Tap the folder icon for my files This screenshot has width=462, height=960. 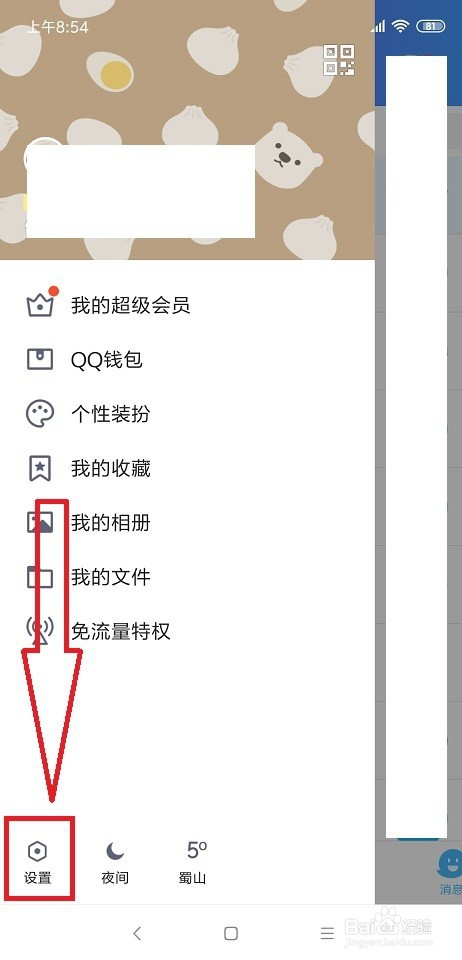(40, 577)
